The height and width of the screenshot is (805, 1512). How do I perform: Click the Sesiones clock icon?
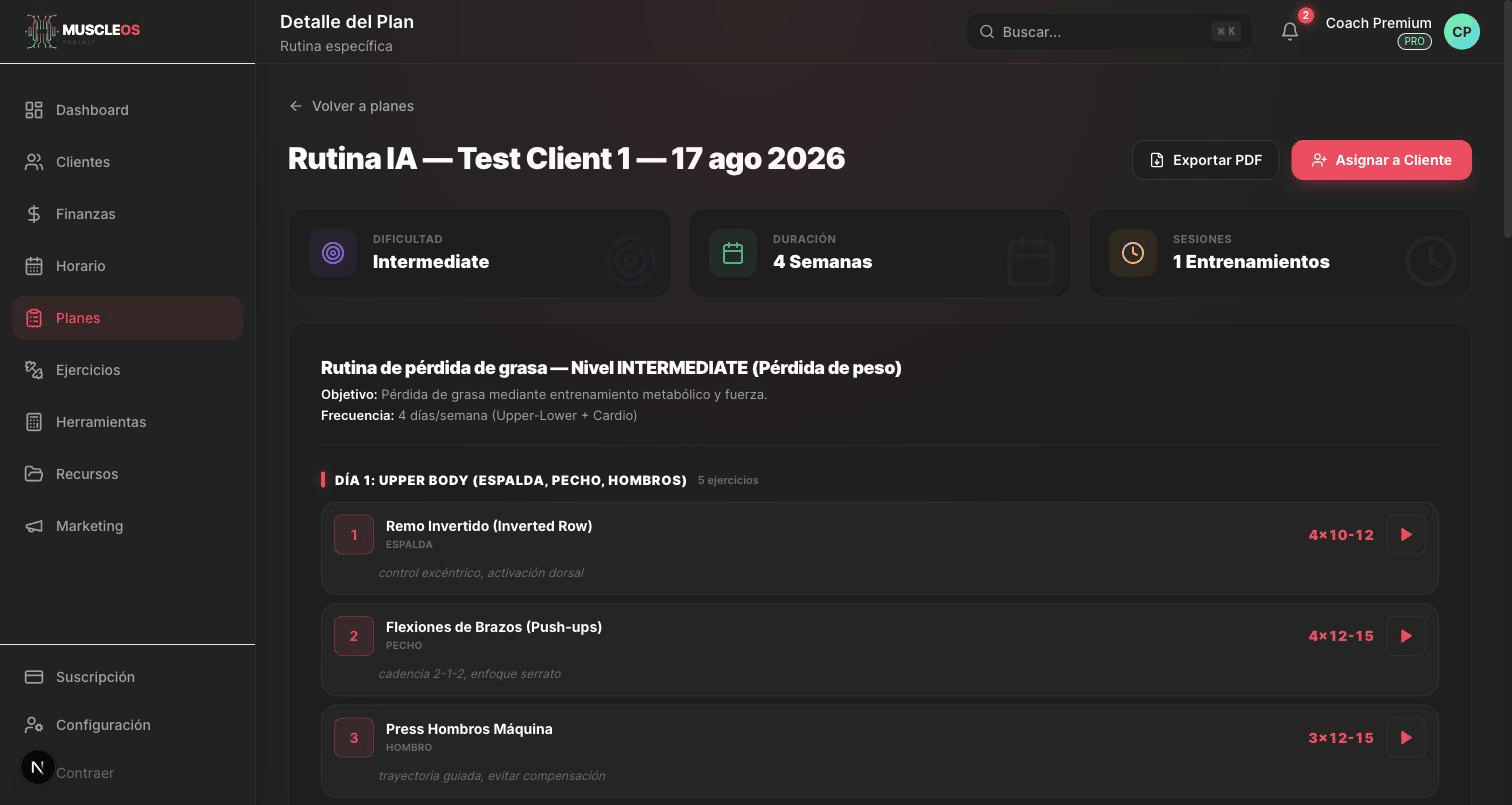point(1133,253)
